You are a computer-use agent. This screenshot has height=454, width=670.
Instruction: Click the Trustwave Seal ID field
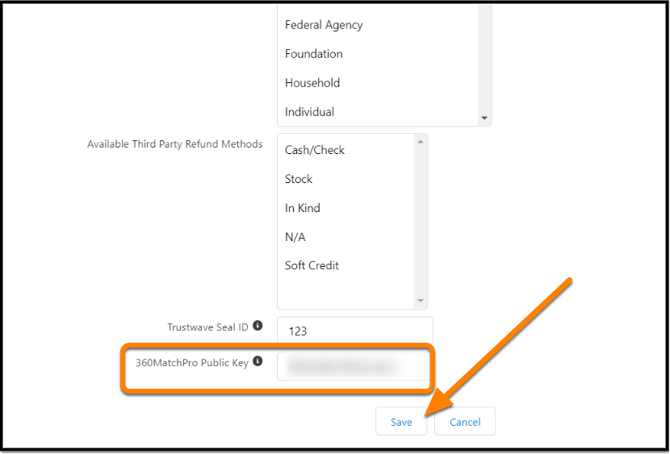tap(355, 330)
